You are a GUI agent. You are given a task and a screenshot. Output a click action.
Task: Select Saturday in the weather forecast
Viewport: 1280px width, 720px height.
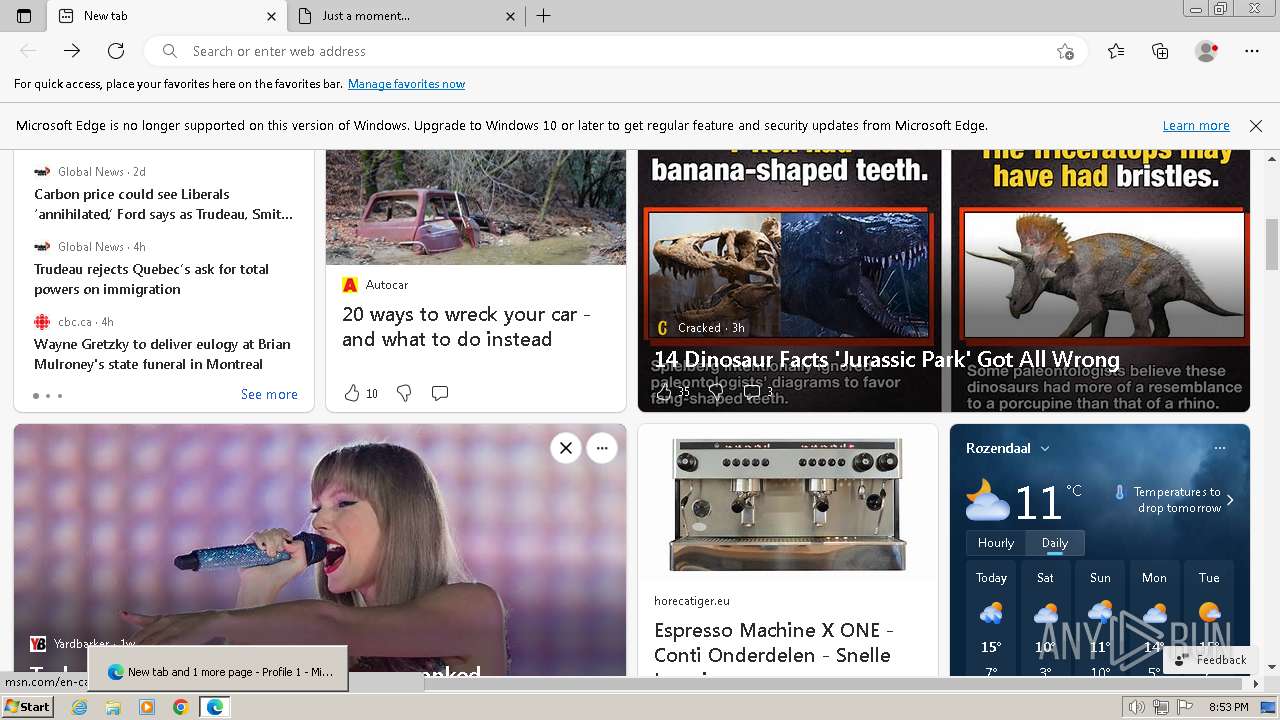tap(1045, 620)
